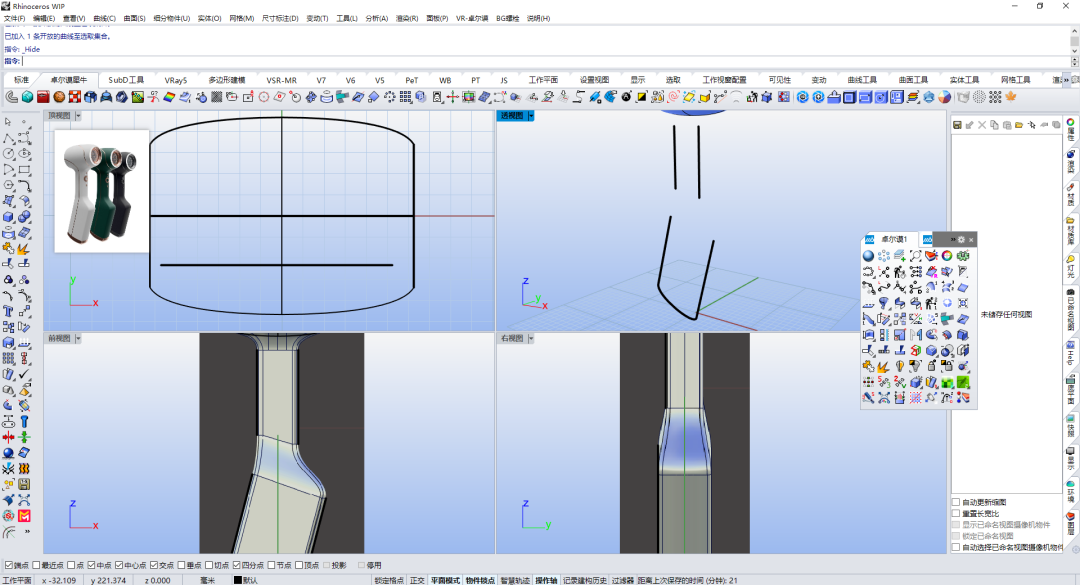The image size is (1080, 585).
Task: Click the black-white contrast square icon
Action: (x=642, y=97)
